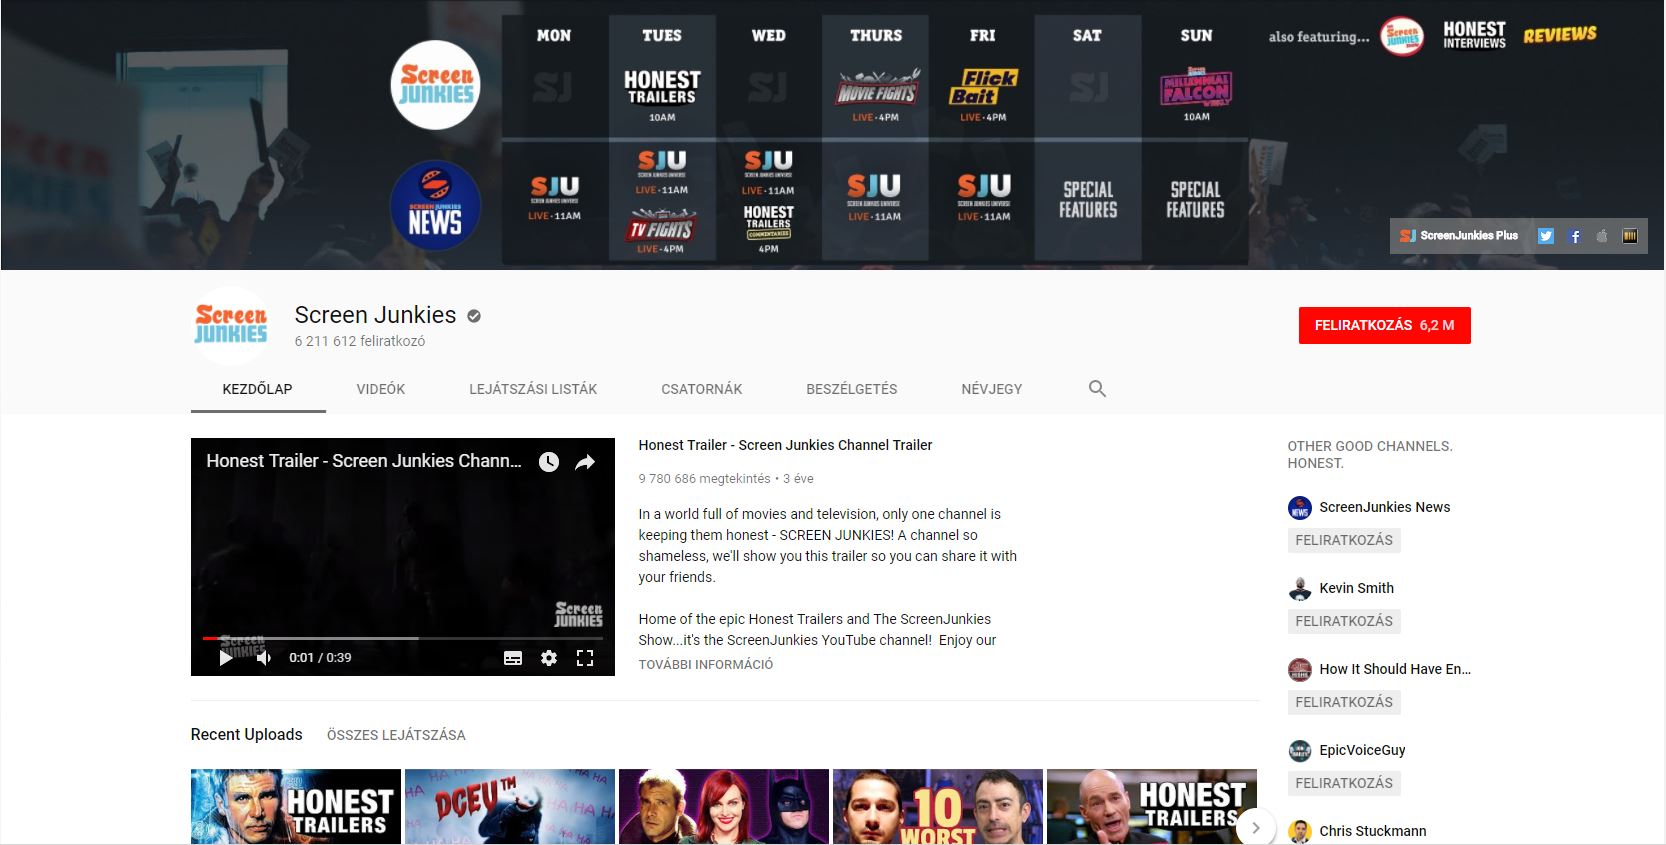
Task: Click the Reviews banner logo
Action: pos(1560,35)
